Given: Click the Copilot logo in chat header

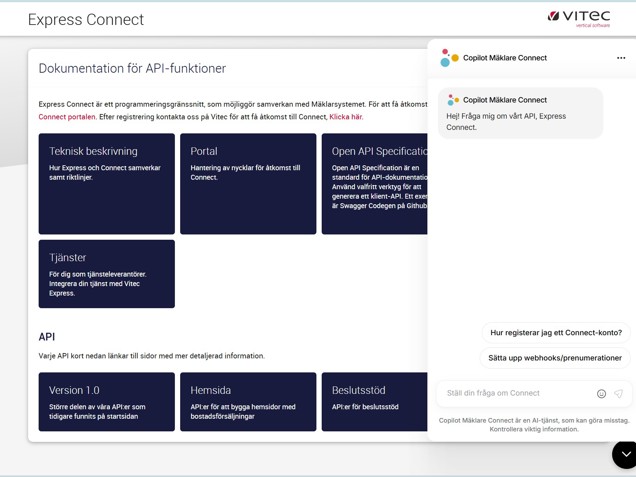Looking at the screenshot, I should 450,58.
